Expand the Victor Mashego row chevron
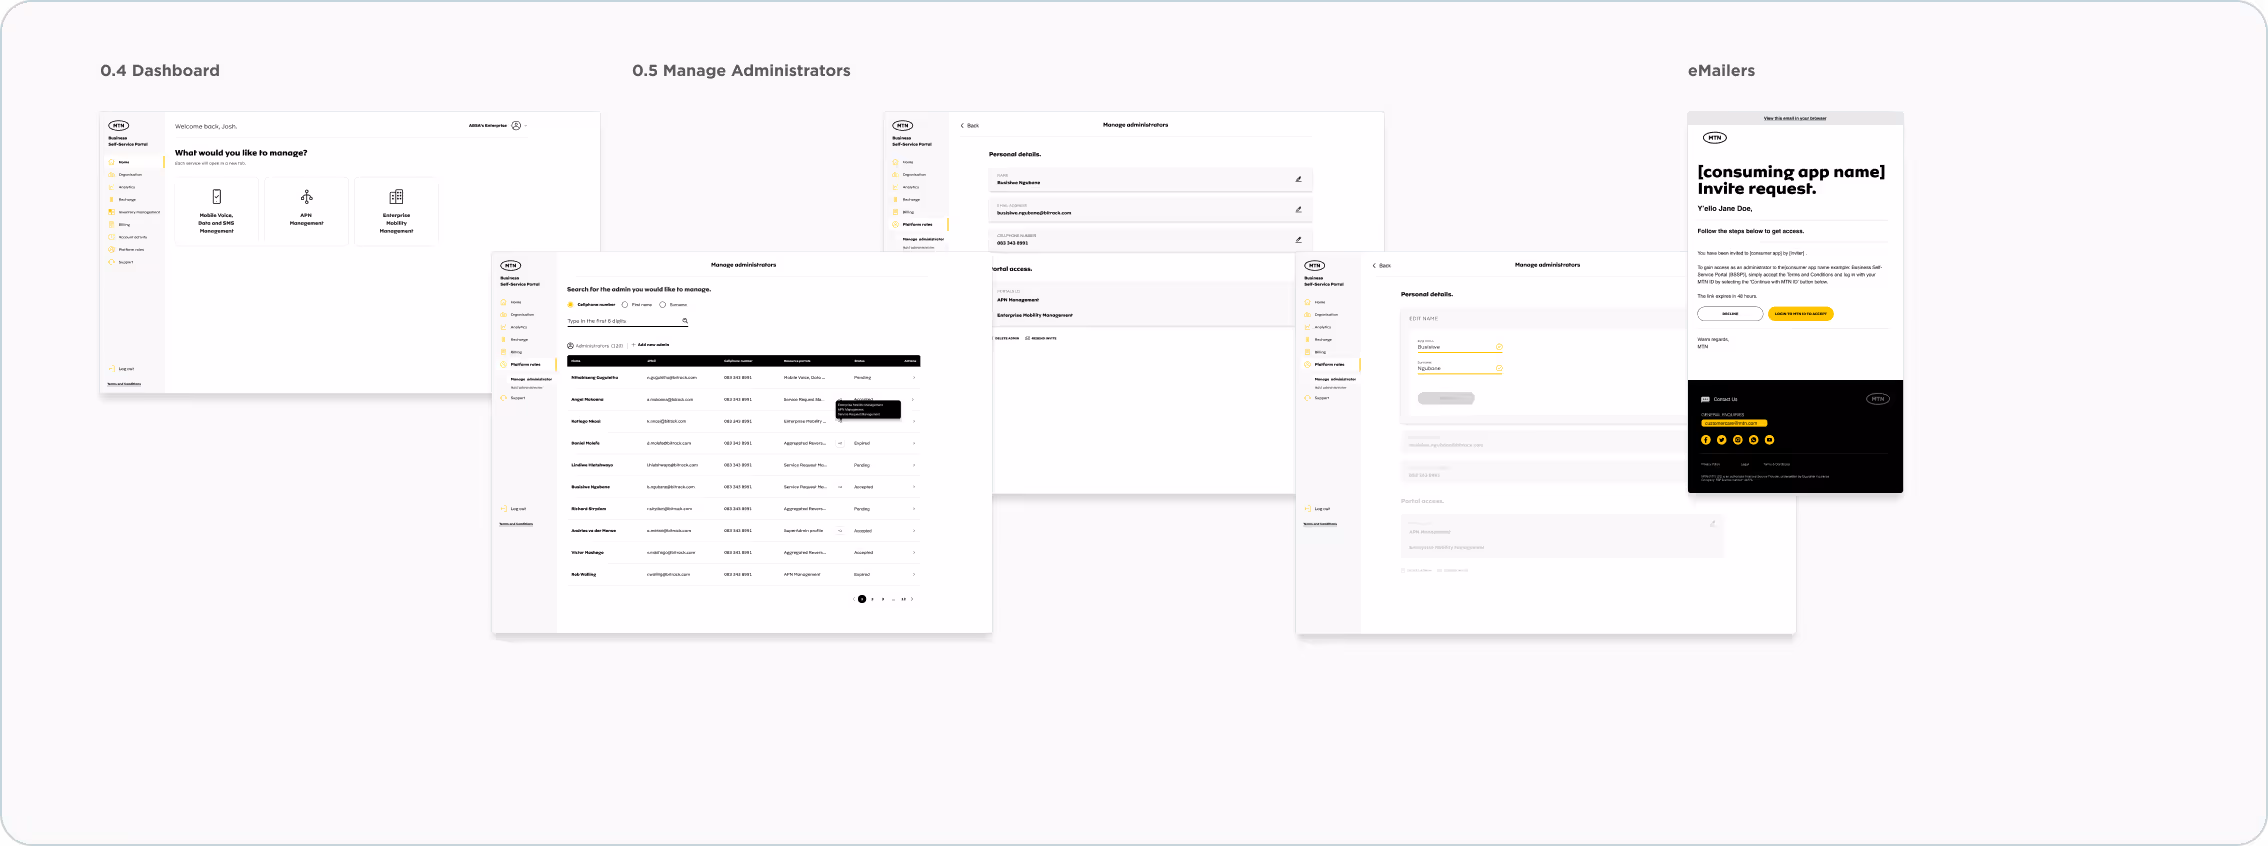Viewport: 2268px width, 846px height. click(x=914, y=553)
